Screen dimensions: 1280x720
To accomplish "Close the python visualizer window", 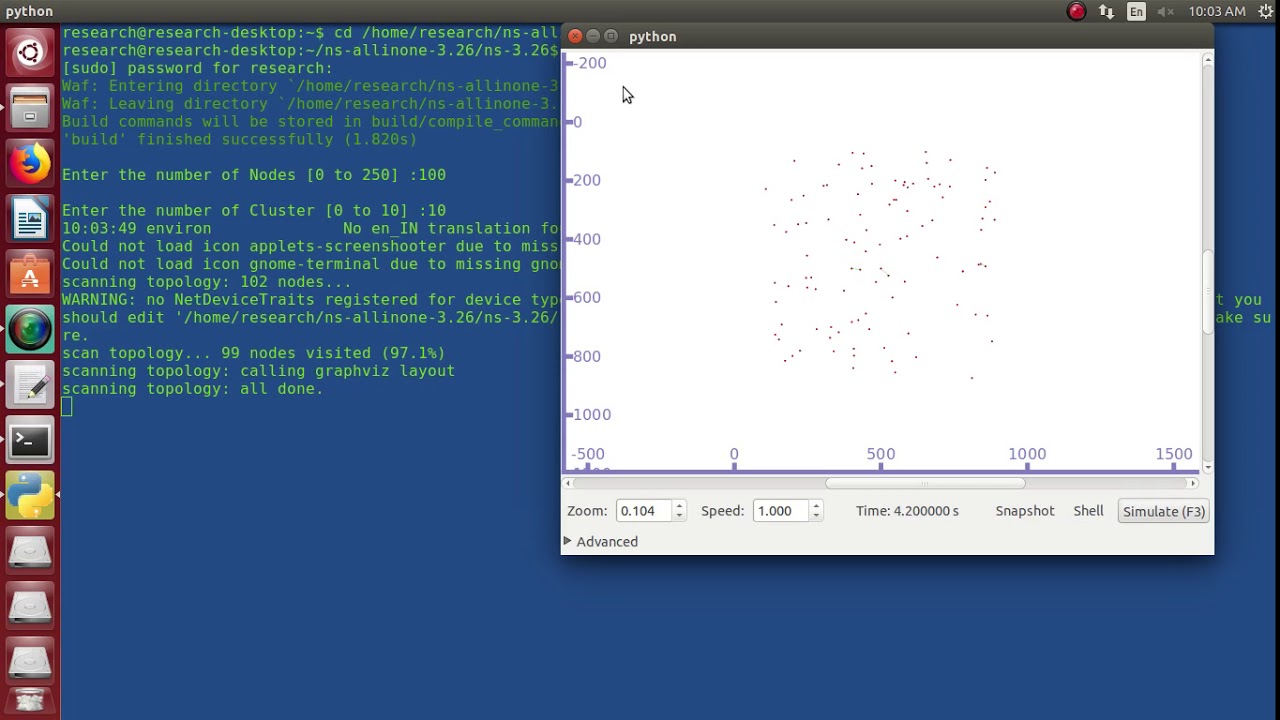I will [575, 36].
